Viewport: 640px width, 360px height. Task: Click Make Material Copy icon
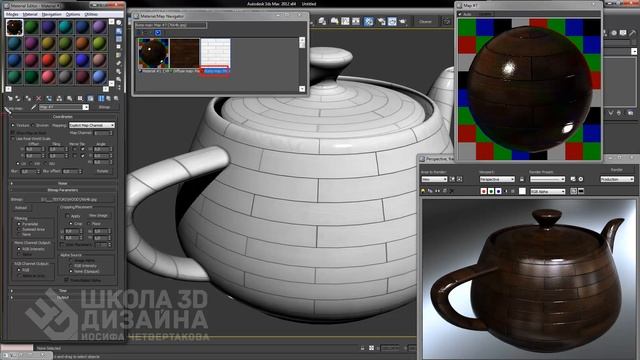click(x=49, y=98)
